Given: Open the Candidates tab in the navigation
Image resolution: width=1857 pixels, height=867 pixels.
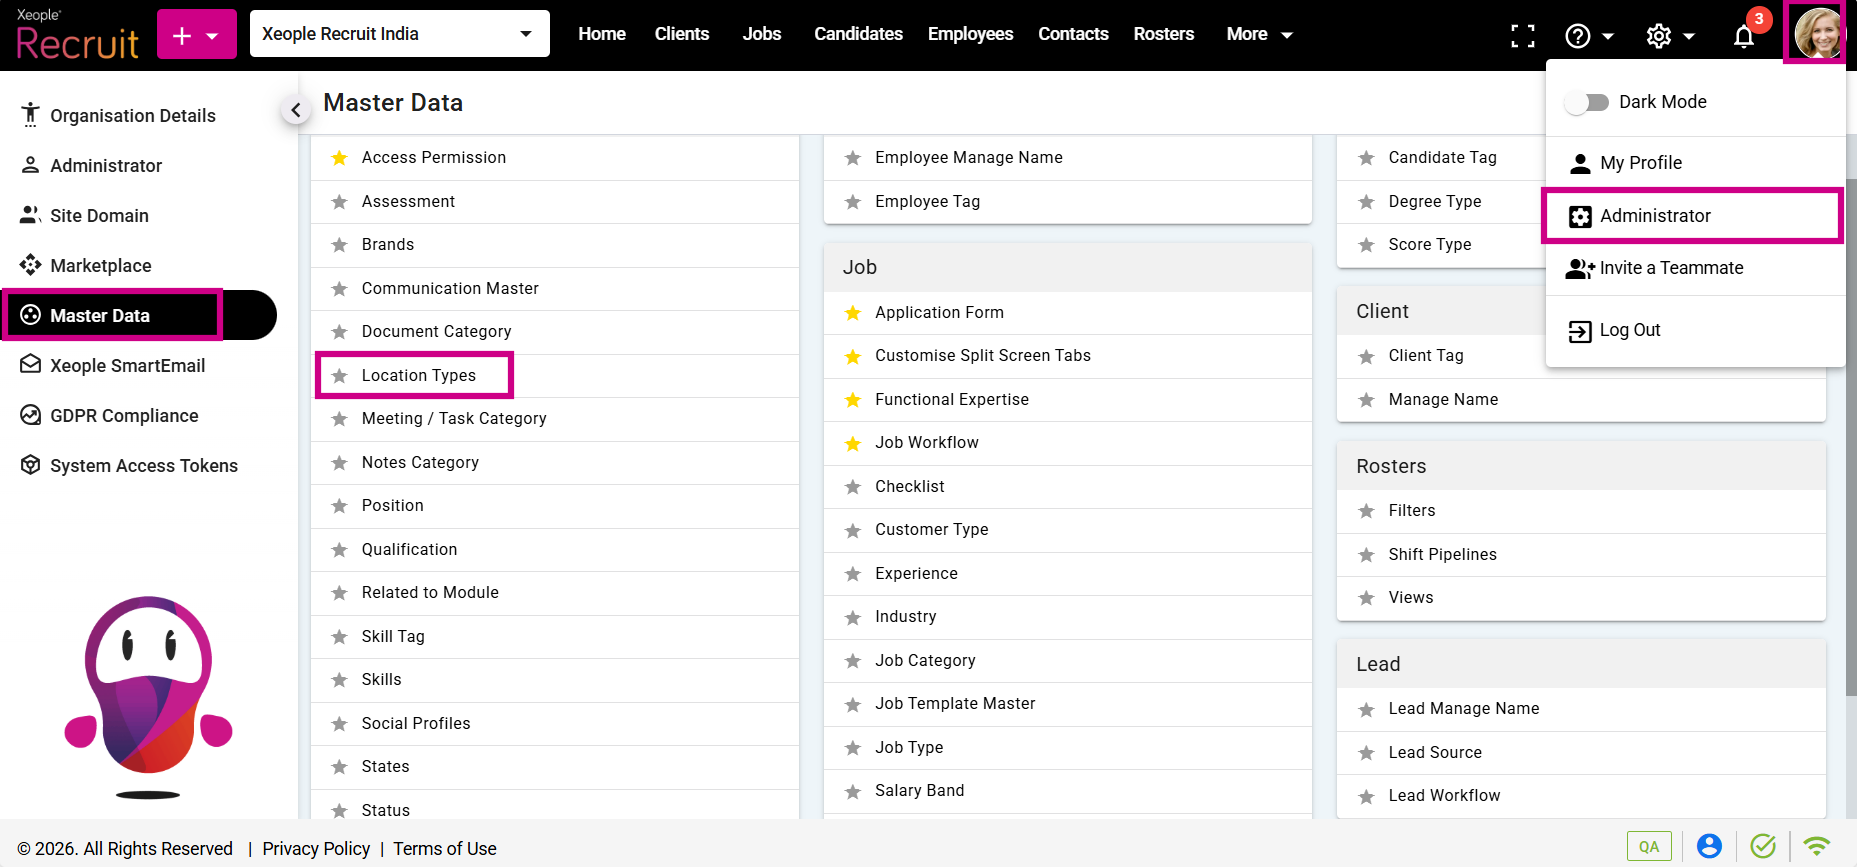Looking at the screenshot, I should 858,34.
